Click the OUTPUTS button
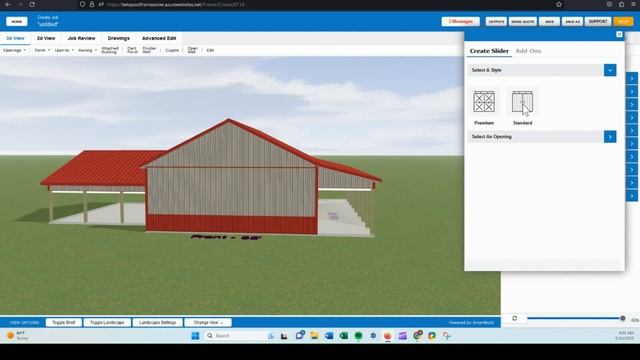The height and width of the screenshot is (360, 640). (496, 21)
